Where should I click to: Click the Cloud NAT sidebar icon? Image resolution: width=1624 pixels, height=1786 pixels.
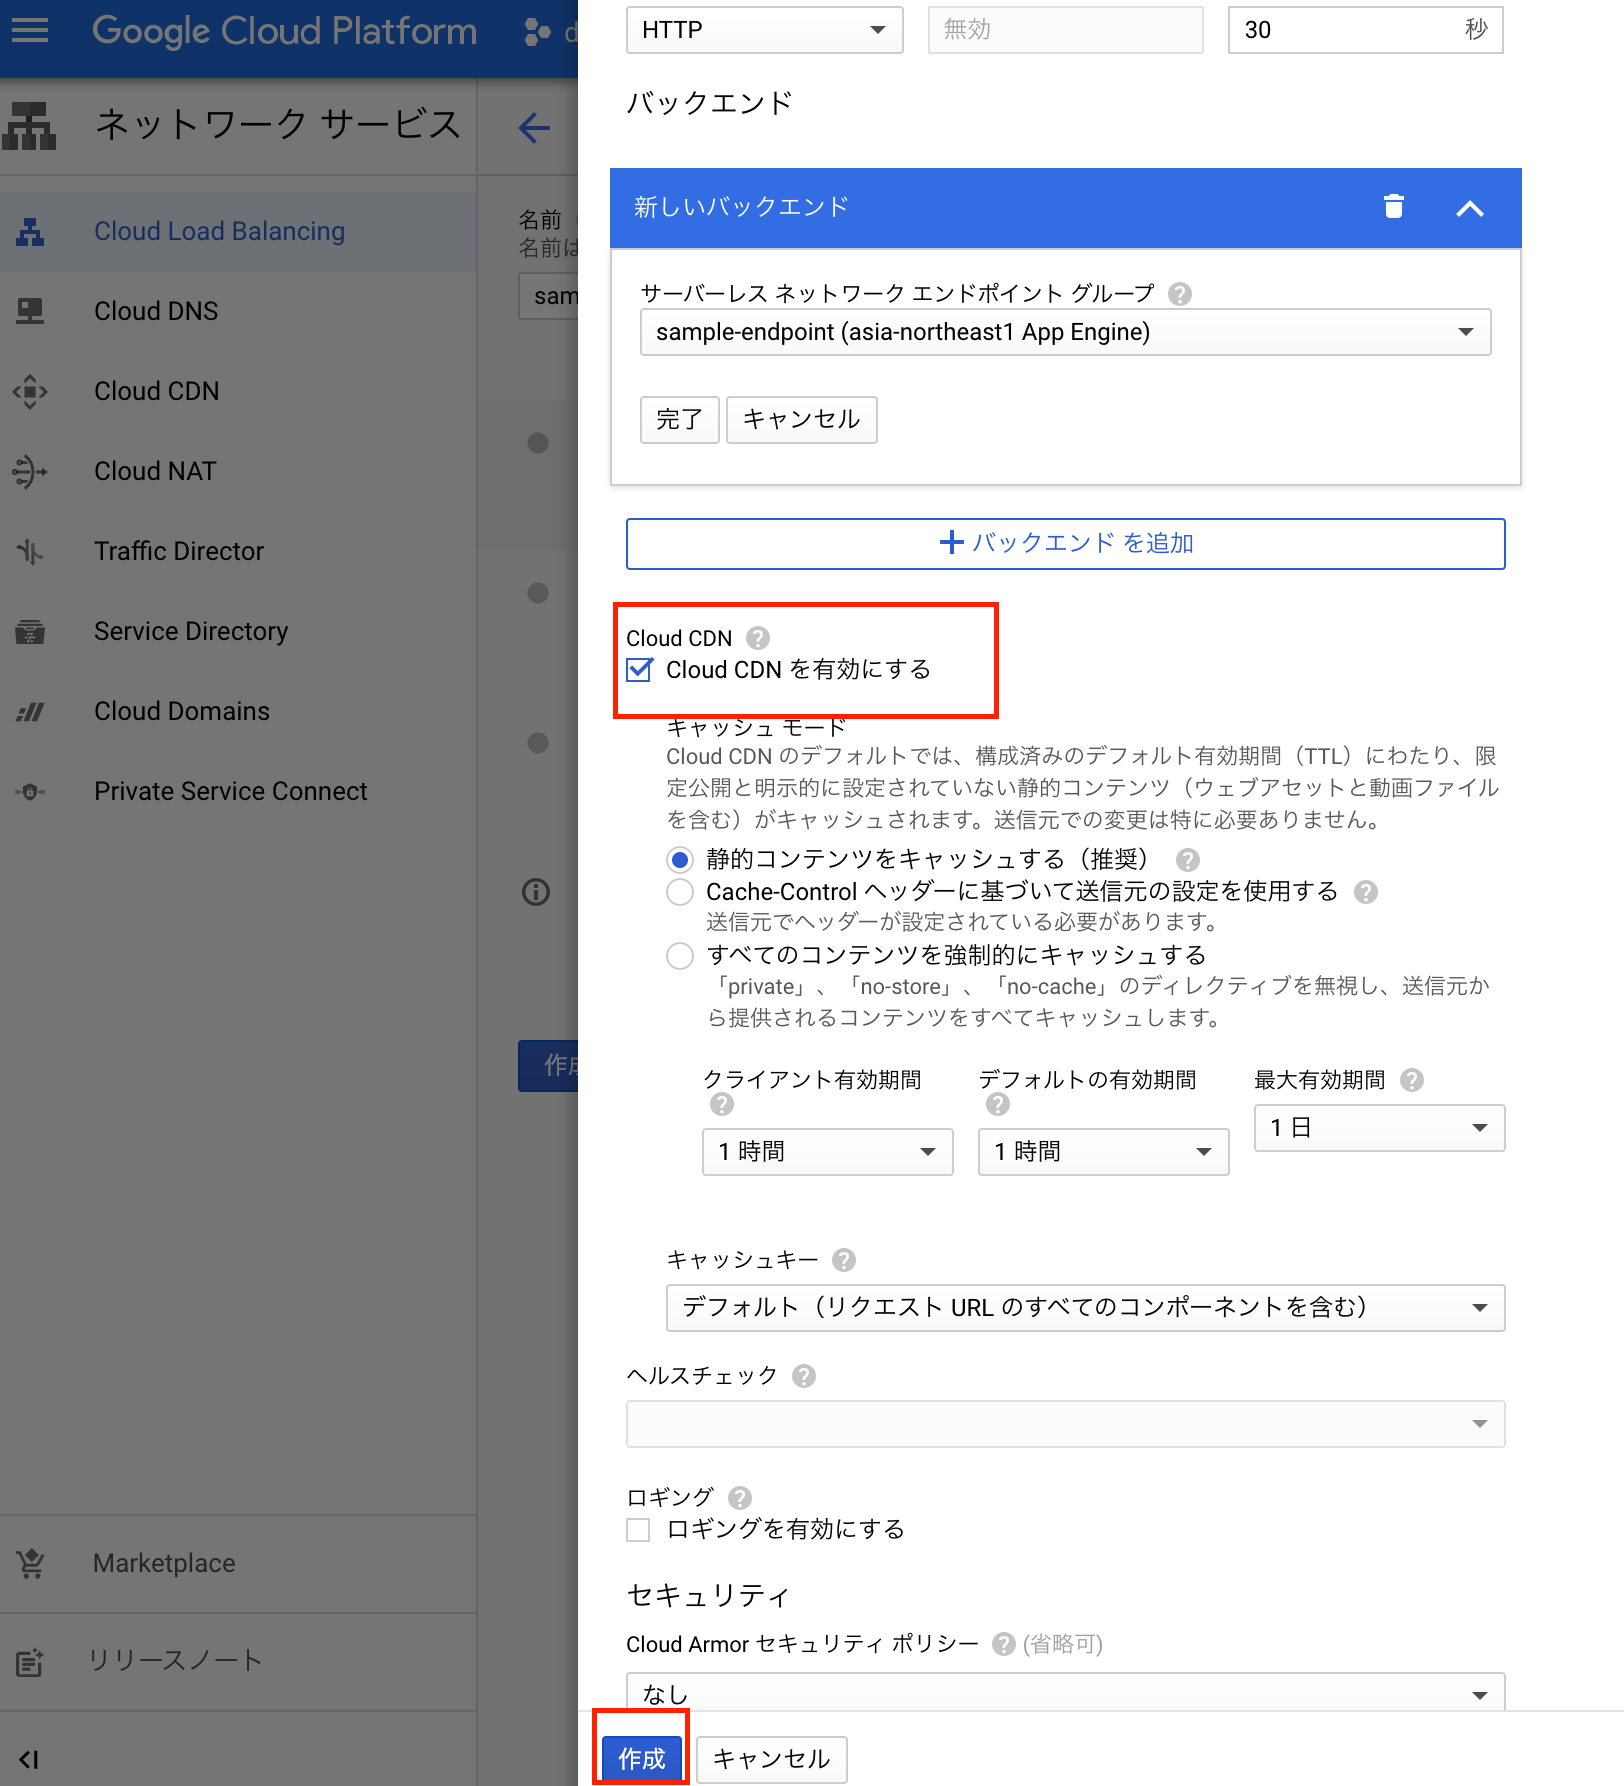(x=30, y=471)
